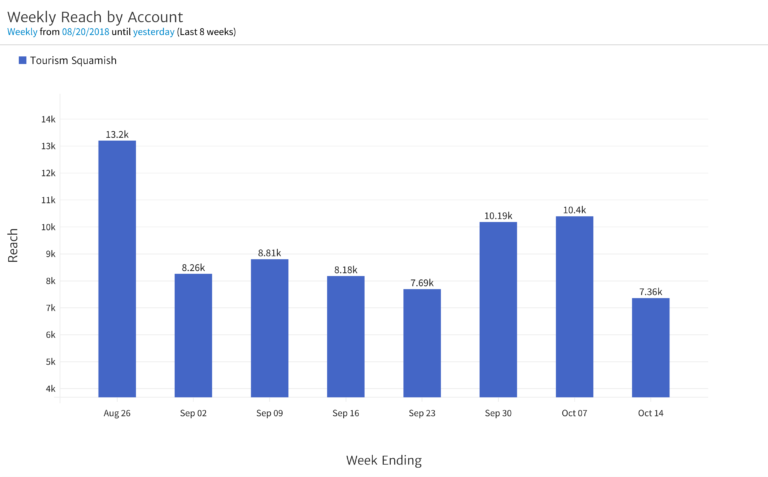Select the Weekly Reach by Account title
This screenshot has height=477, width=768.
[95, 14]
